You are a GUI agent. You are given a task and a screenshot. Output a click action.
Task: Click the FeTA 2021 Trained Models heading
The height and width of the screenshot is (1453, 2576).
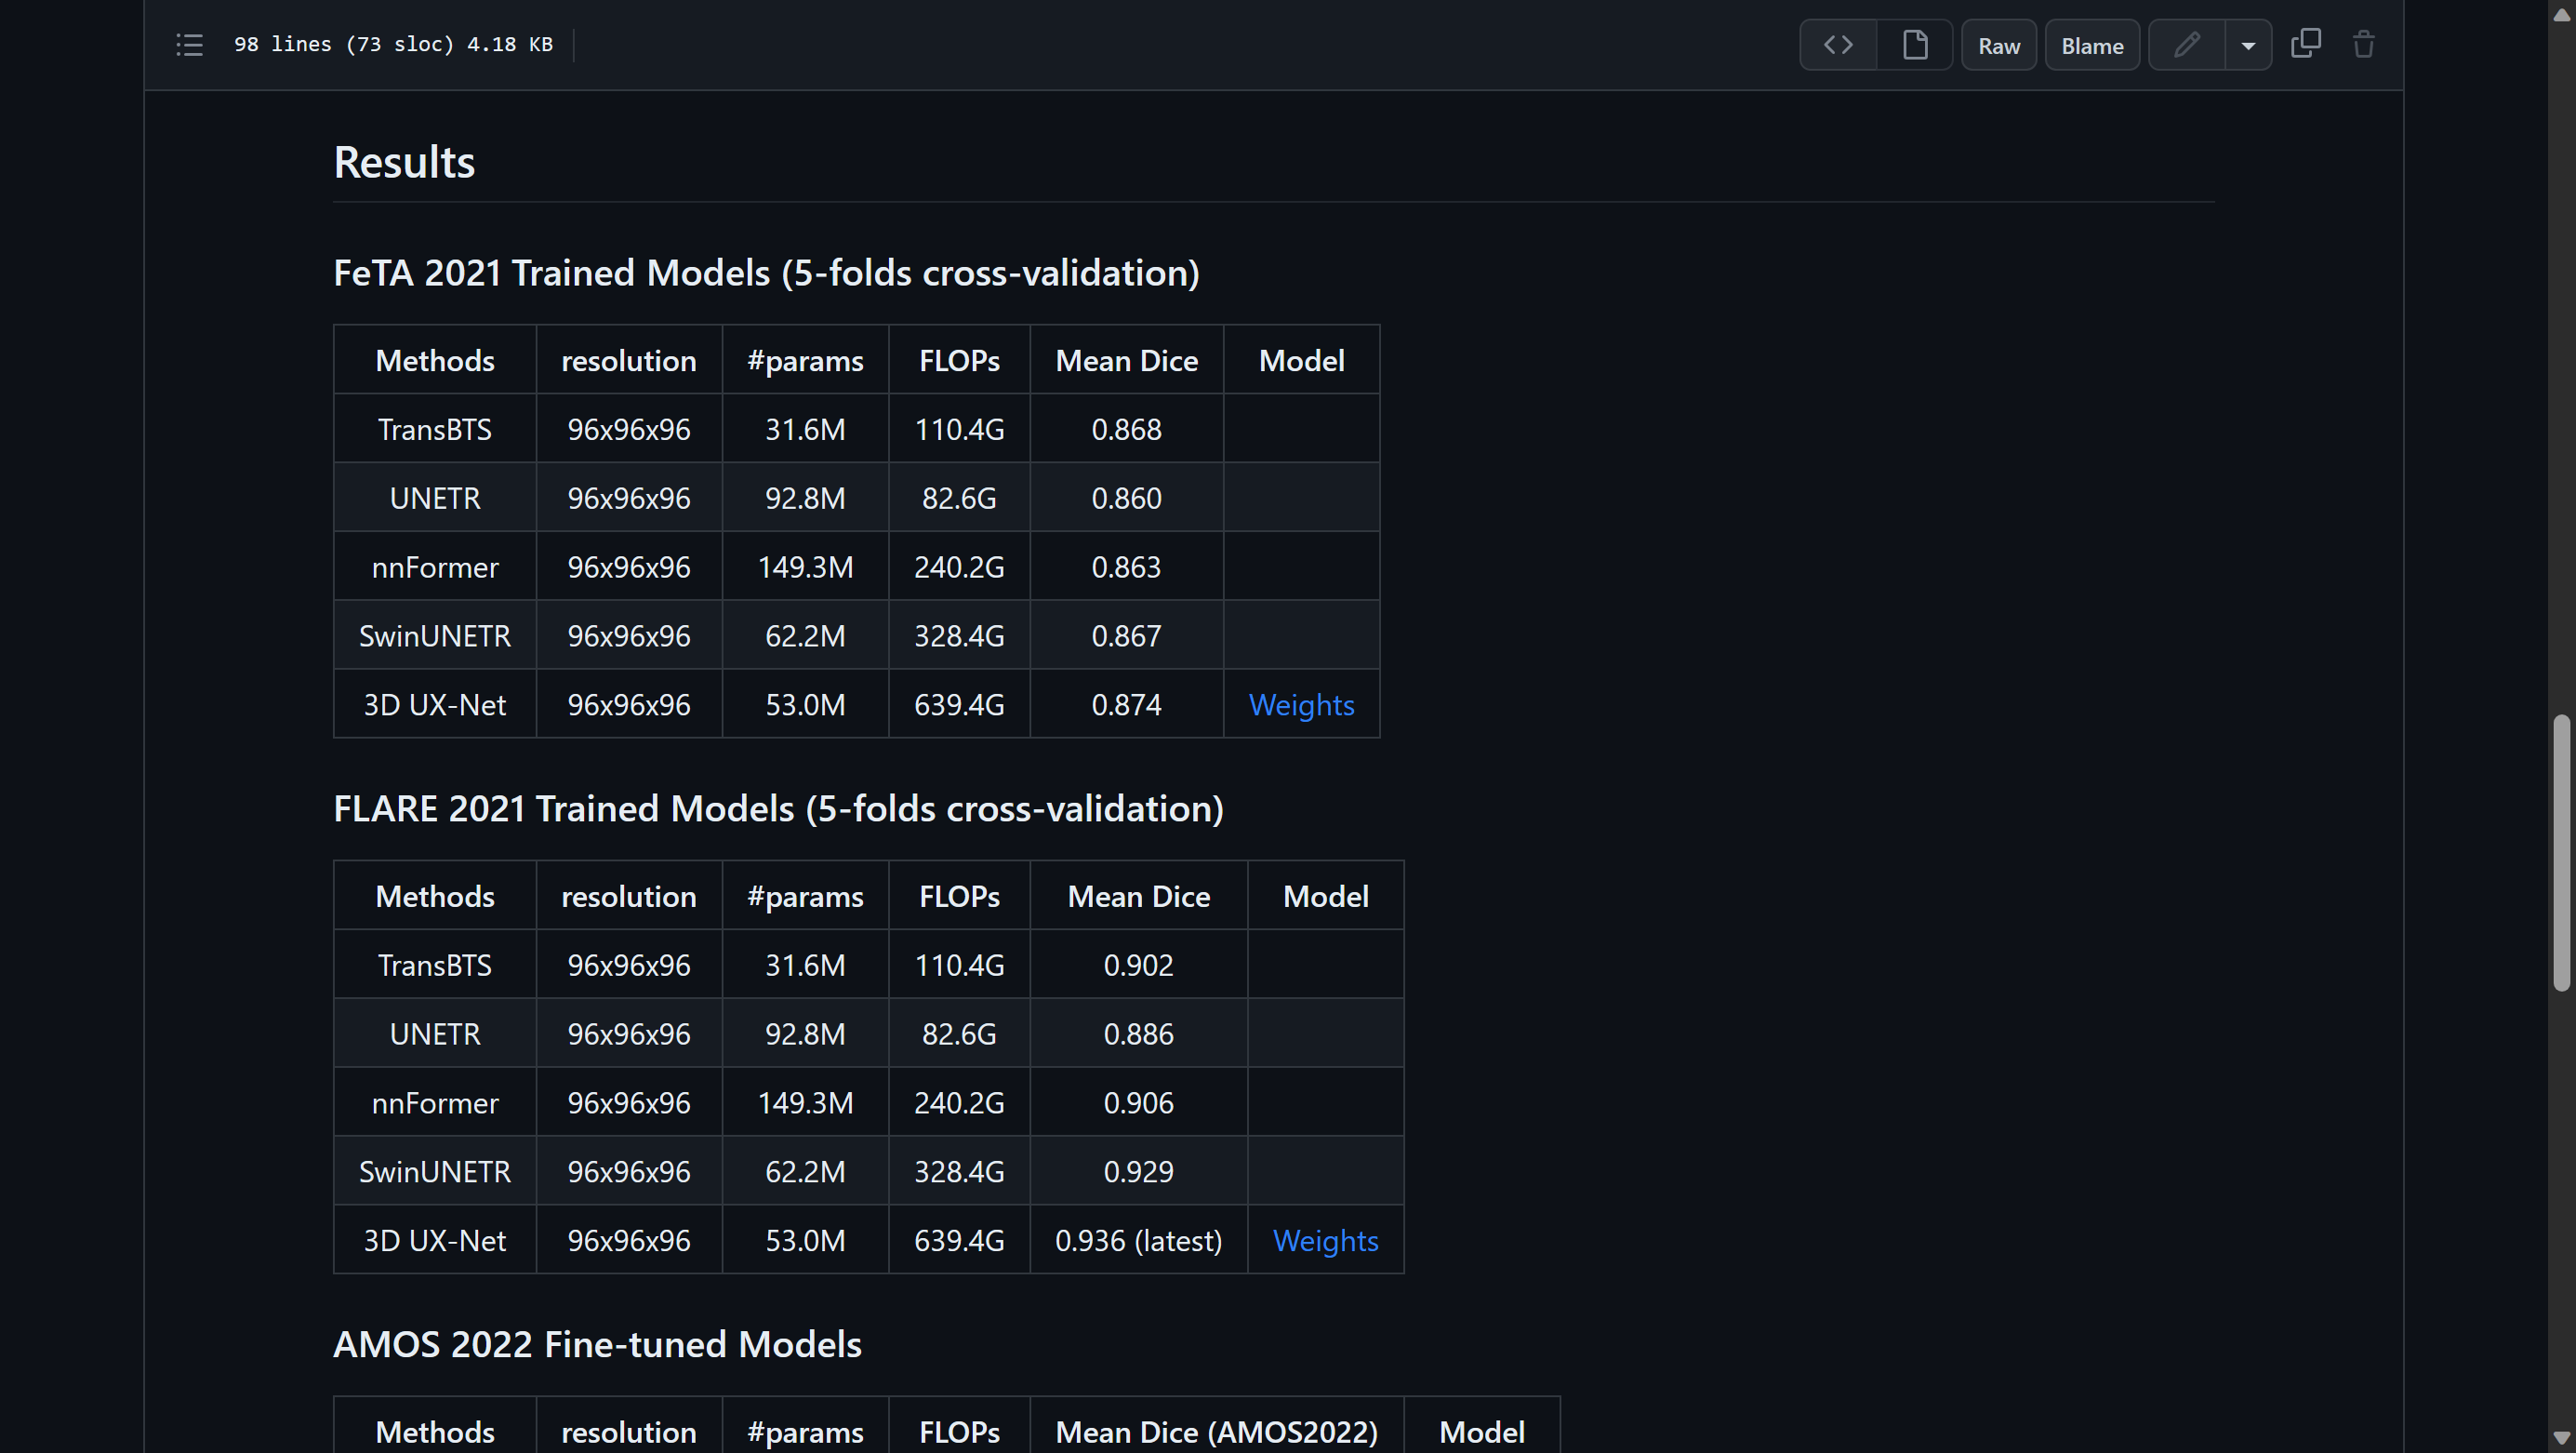[766, 273]
